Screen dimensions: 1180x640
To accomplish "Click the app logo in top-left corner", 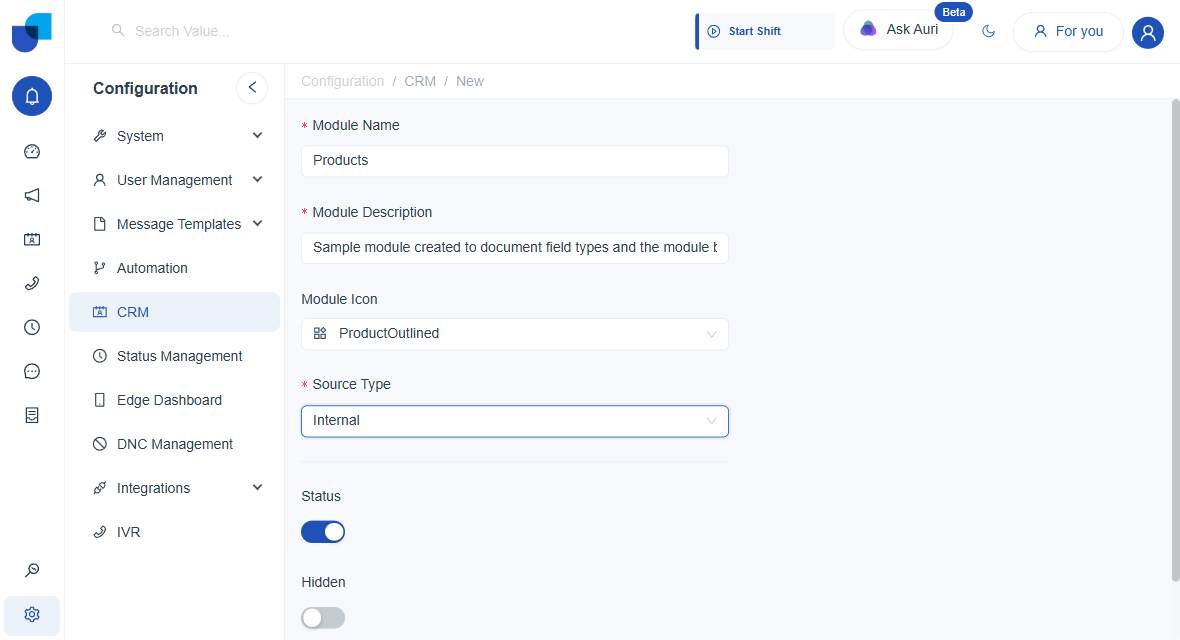I will pyautogui.click(x=32, y=32).
